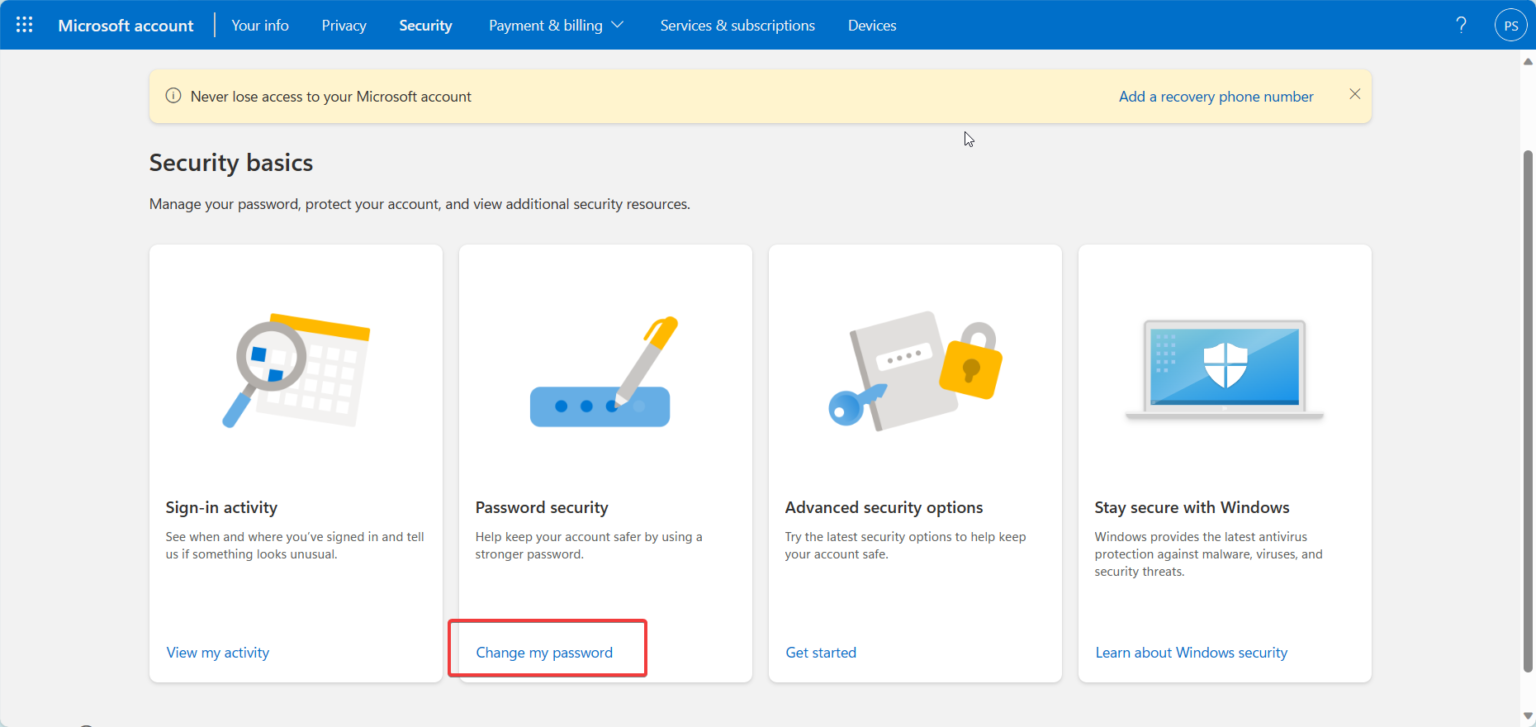Dismiss the yellow notification banner
The height and width of the screenshot is (727, 1536).
click(x=1355, y=95)
